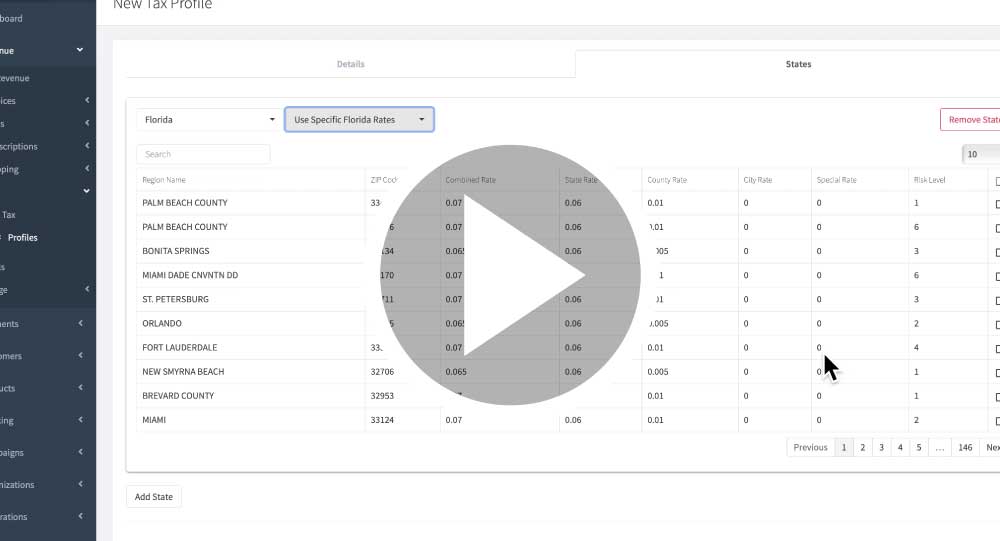Open the Florida state dropdown
This screenshot has height=541, width=1000.
tap(208, 120)
